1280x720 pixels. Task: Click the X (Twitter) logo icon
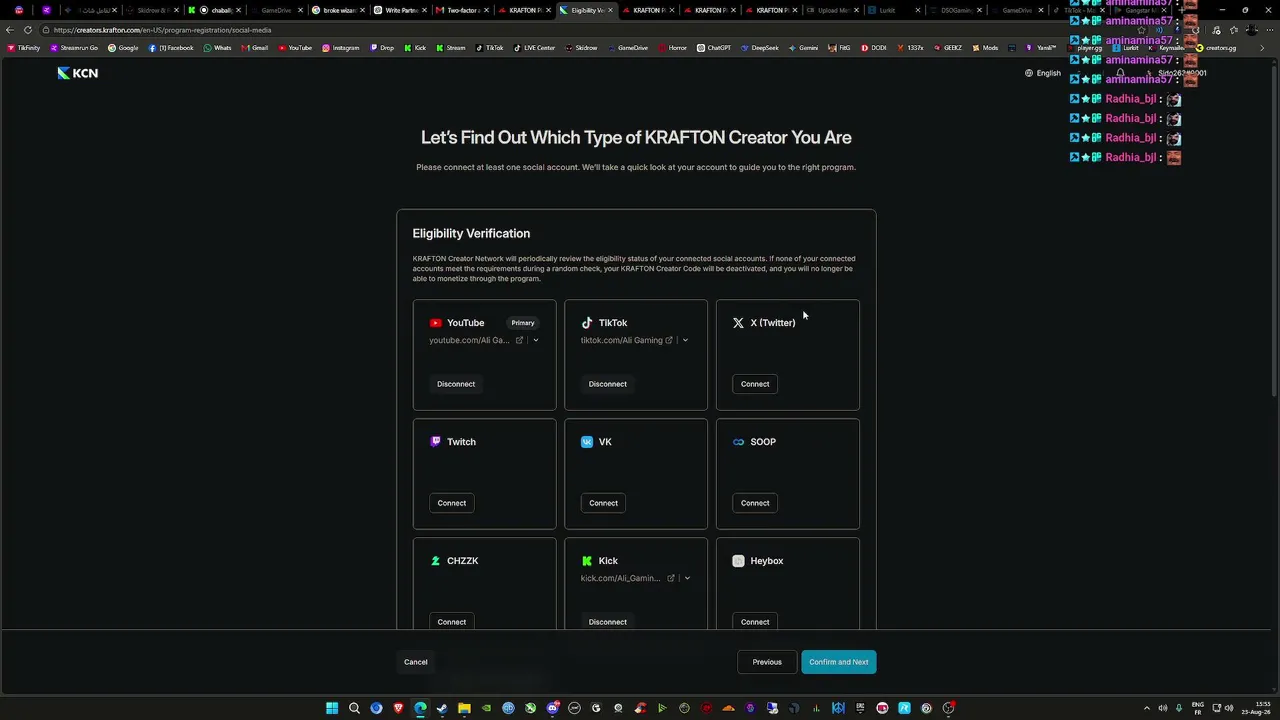pyautogui.click(x=738, y=323)
